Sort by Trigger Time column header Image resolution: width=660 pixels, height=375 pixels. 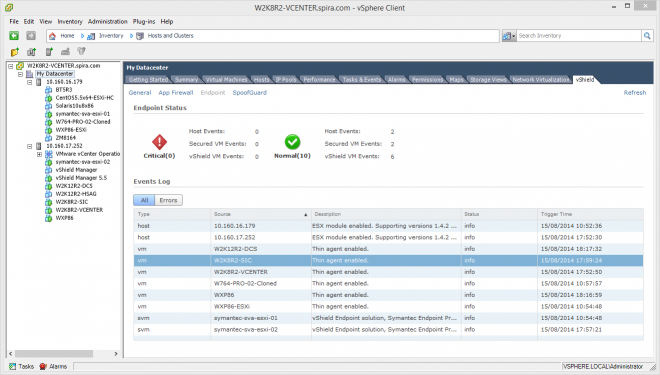[590, 214]
